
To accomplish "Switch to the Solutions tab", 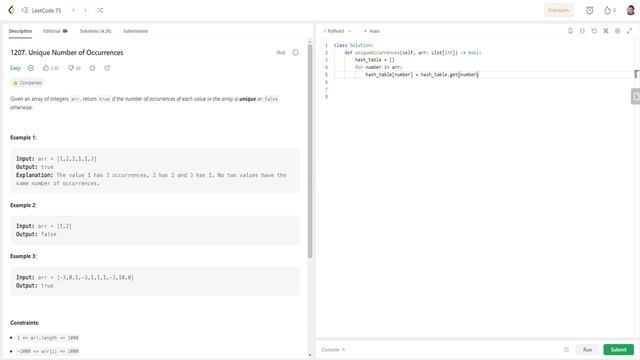I will 95,31.
